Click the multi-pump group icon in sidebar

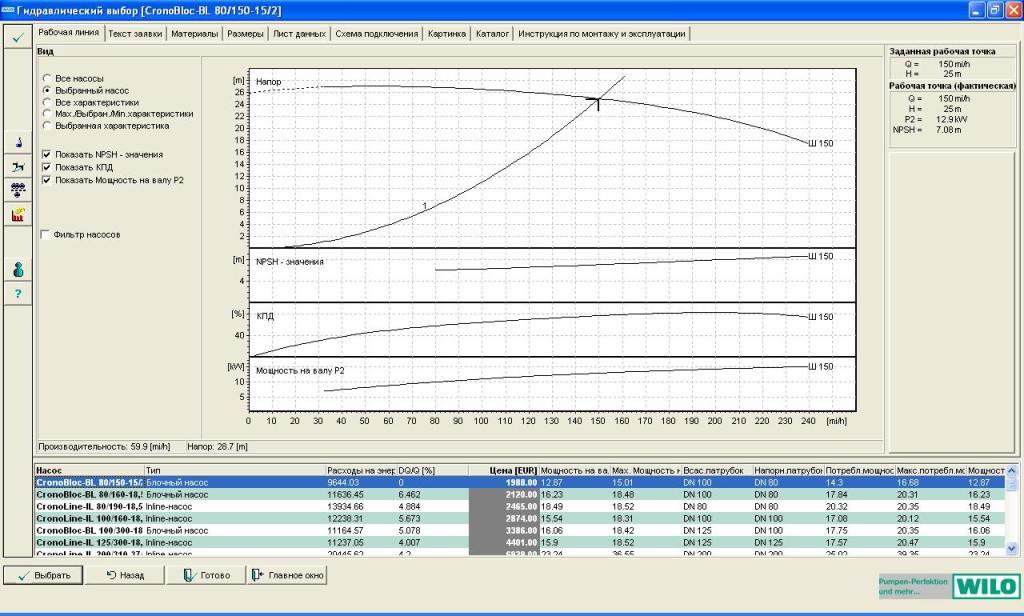(18, 190)
